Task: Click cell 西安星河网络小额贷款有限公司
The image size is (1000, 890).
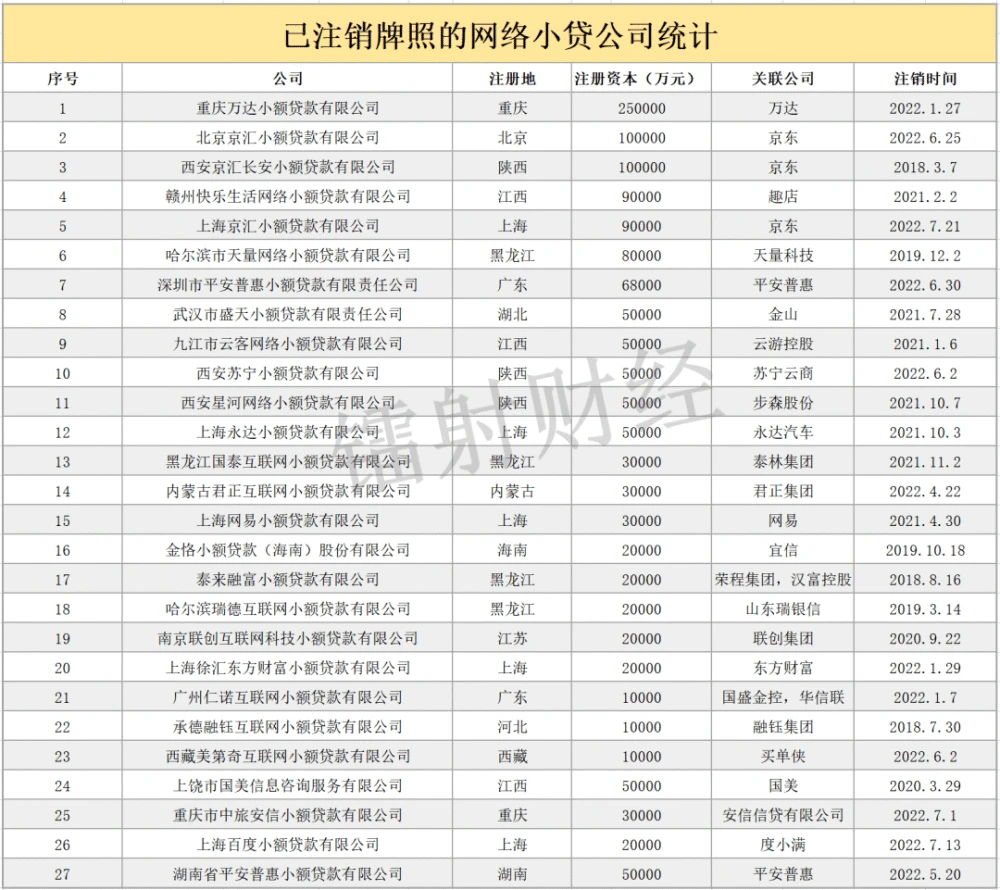Action: click(288, 403)
